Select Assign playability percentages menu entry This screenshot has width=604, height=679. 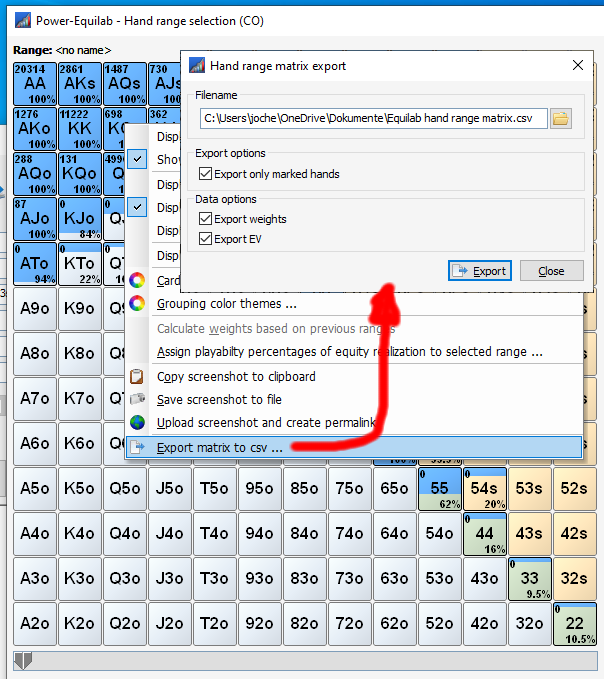(354, 352)
